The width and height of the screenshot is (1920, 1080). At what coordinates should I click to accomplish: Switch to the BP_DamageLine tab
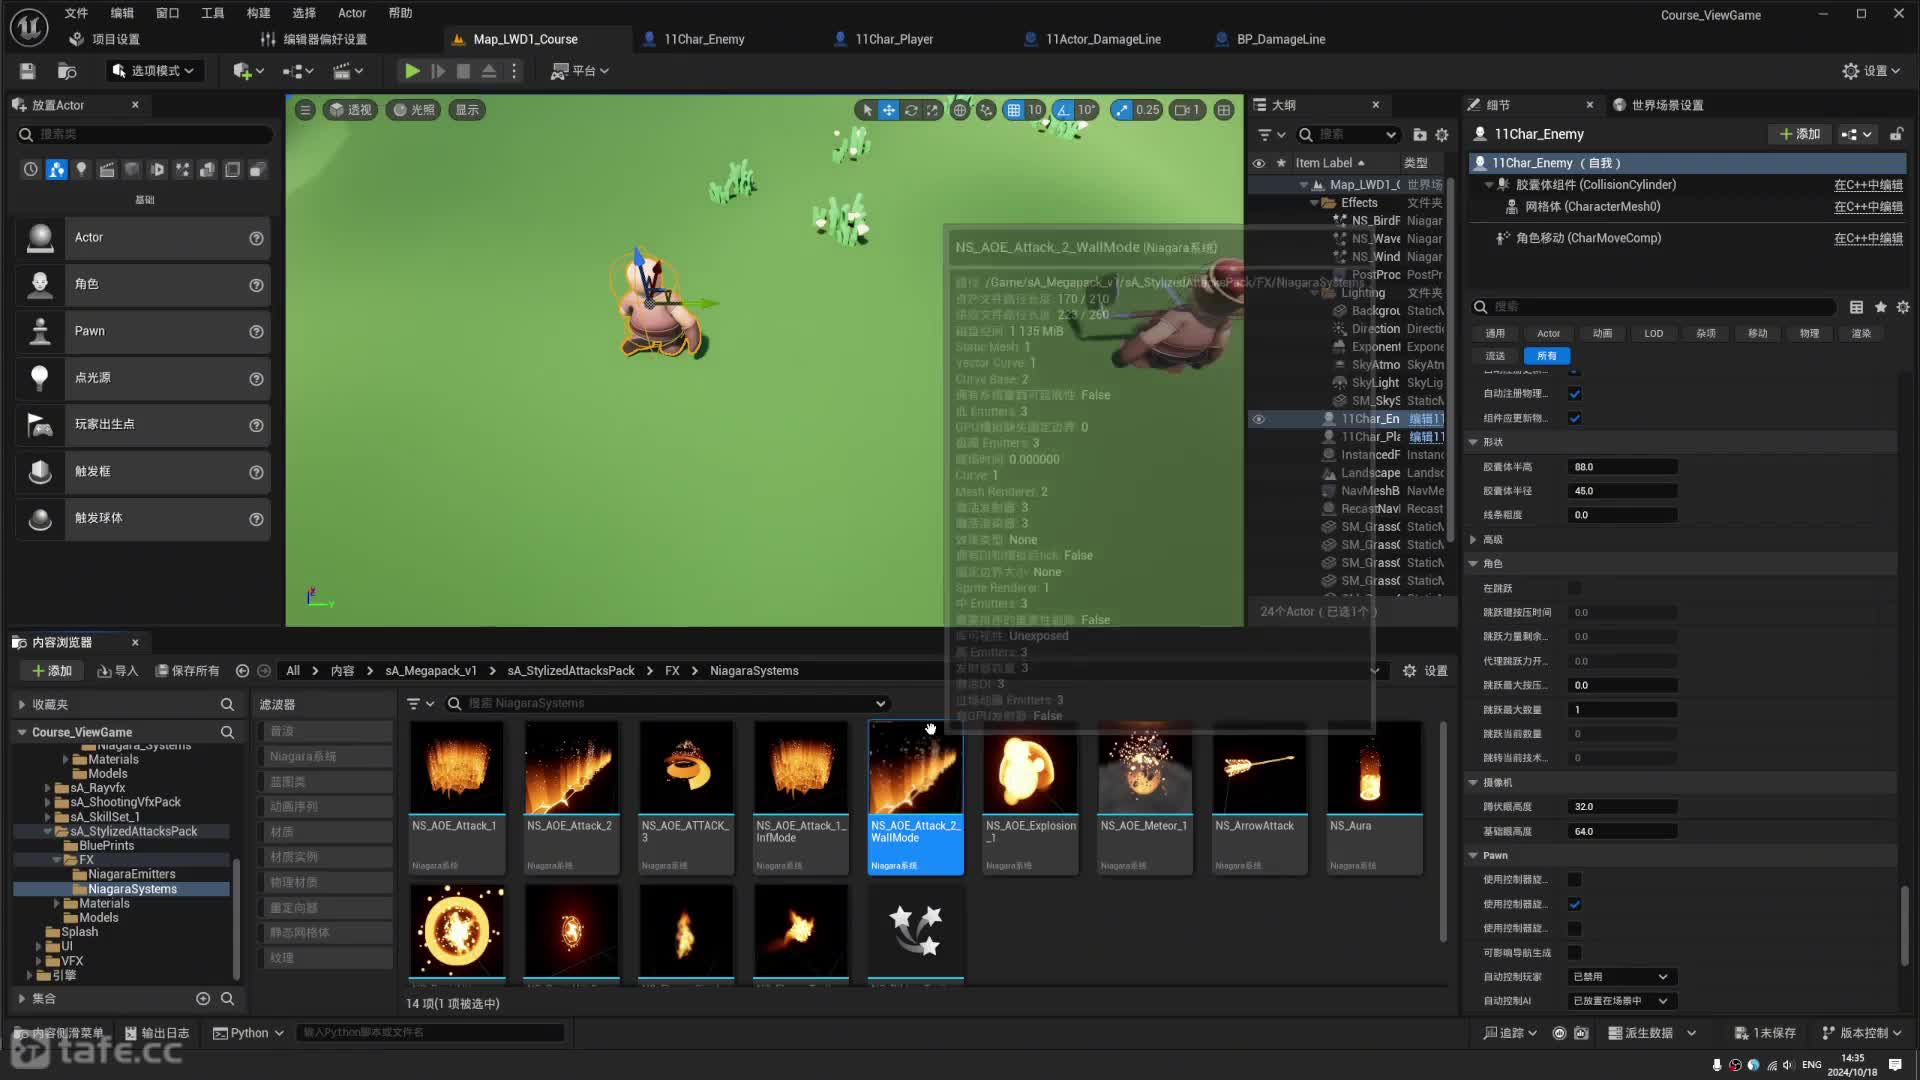1280,39
